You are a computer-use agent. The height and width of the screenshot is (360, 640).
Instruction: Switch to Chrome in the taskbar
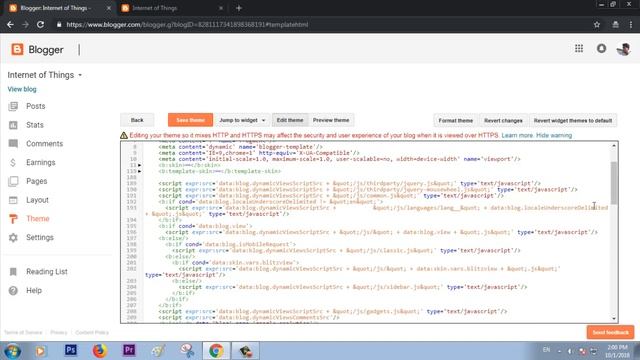pos(216,351)
